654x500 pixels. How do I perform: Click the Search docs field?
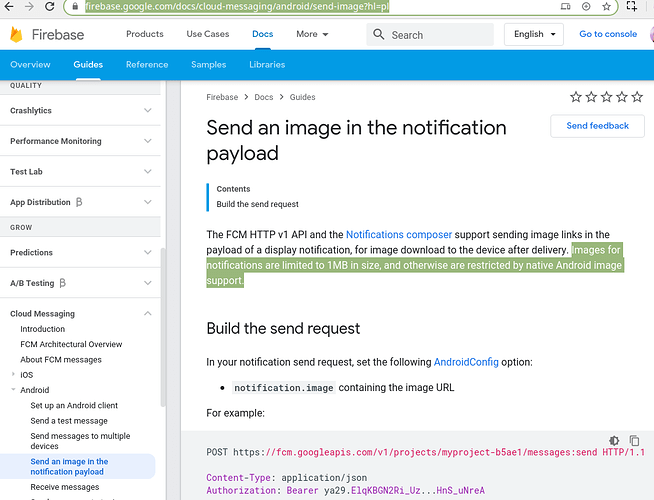point(430,35)
